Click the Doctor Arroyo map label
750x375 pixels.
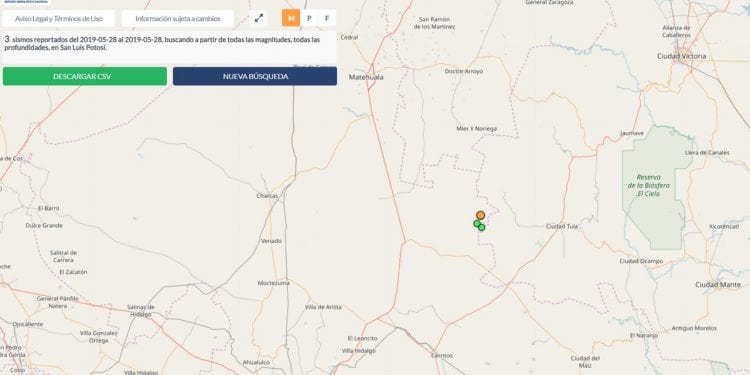(463, 71)
